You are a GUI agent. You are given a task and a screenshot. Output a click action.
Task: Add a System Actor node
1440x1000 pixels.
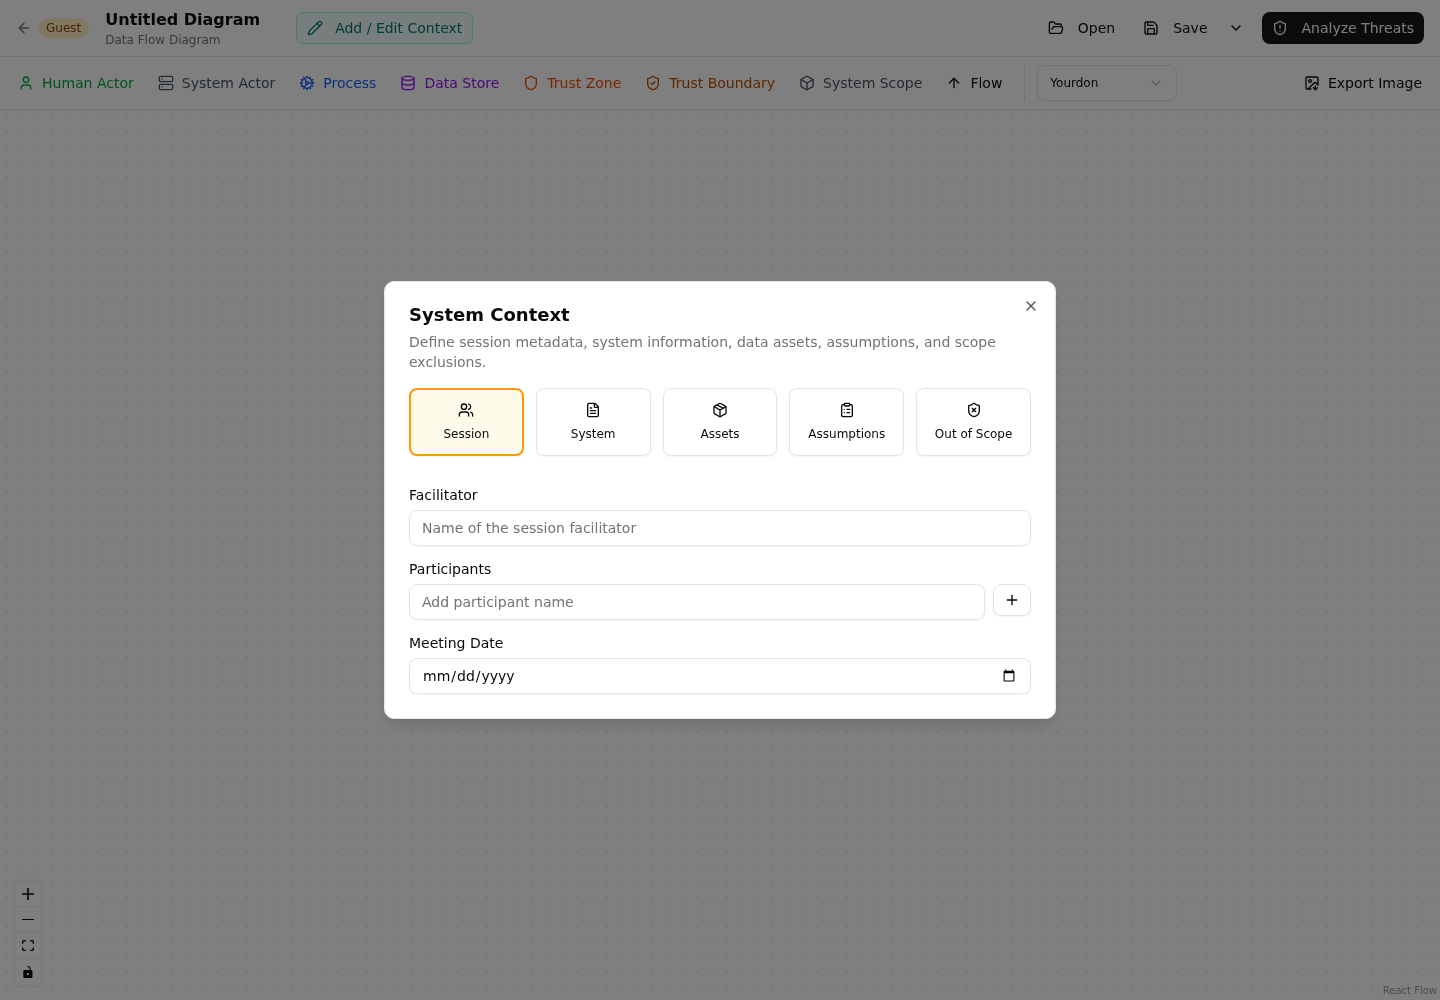click(x=216, y=83)
